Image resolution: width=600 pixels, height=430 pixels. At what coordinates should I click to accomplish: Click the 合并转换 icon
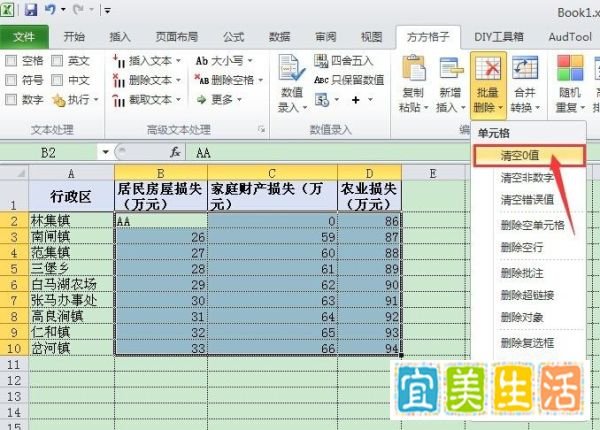click(x=525, y=67)
